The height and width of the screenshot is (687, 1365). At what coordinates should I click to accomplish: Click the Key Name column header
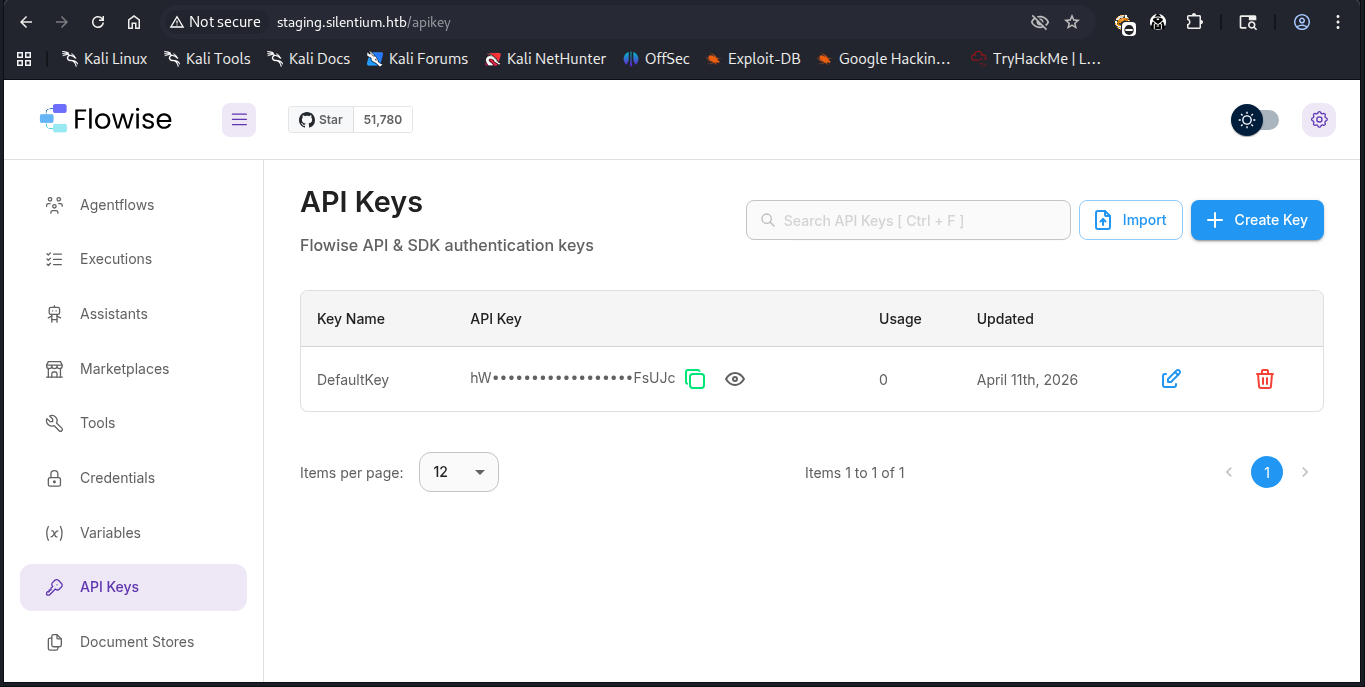click(351, 319)
